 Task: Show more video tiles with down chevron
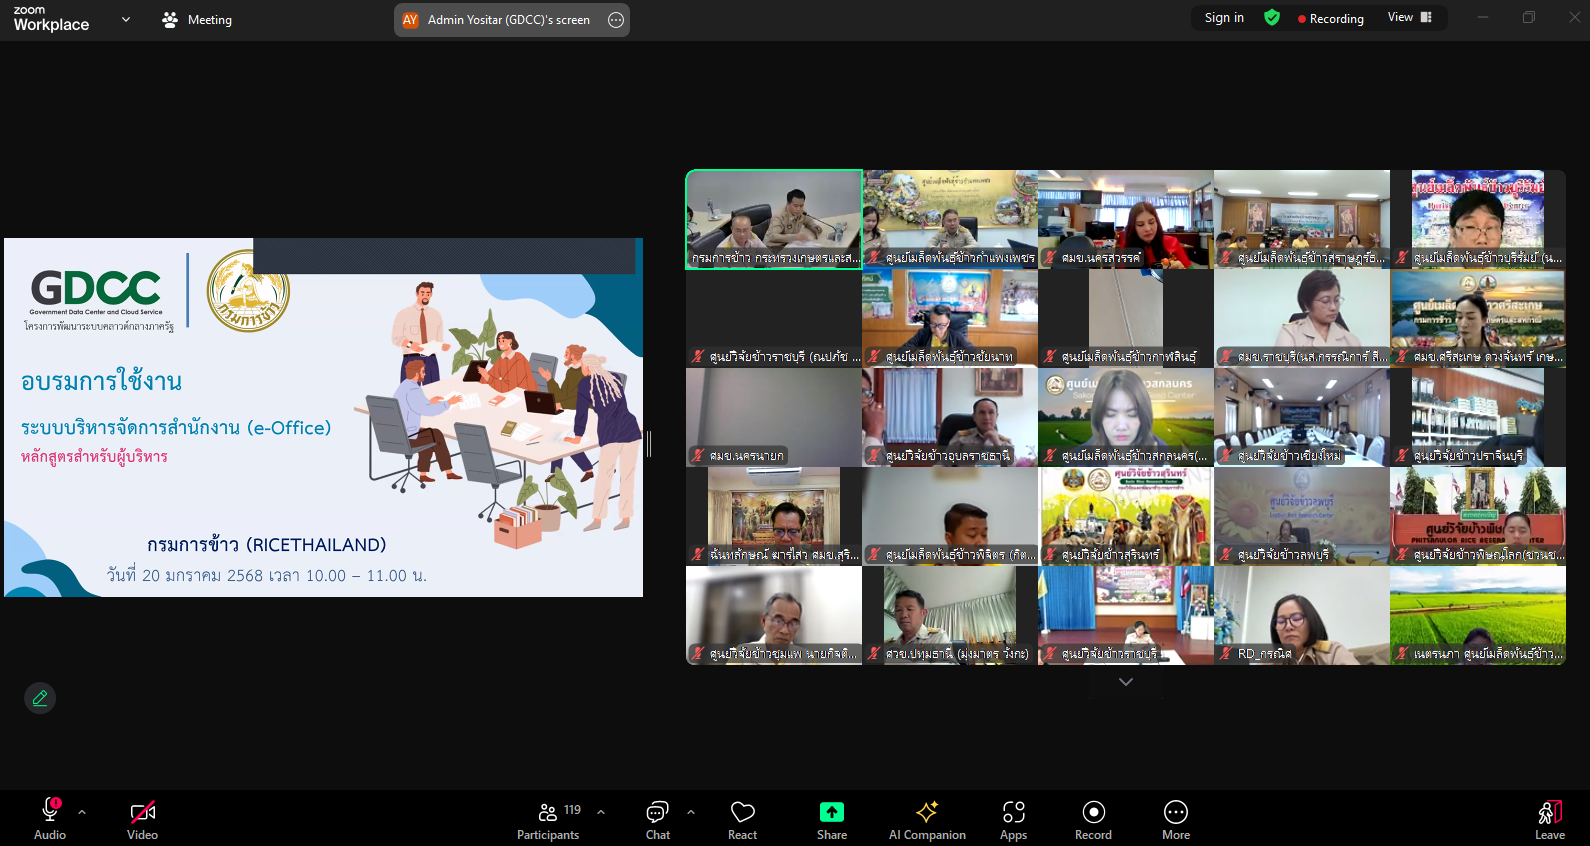1126,682
